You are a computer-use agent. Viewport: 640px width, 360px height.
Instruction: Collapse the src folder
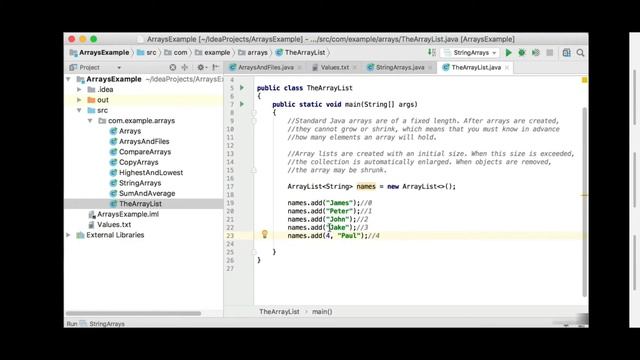(x=79, y=110)
